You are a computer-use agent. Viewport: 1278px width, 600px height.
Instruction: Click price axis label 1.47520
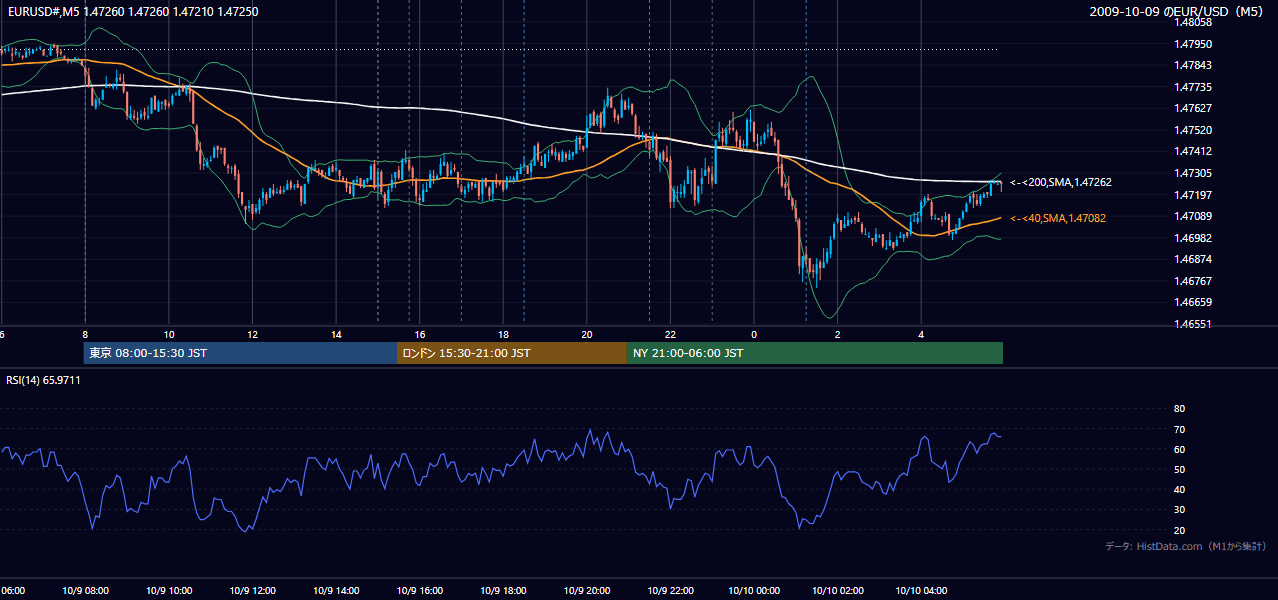[1194, 130]
